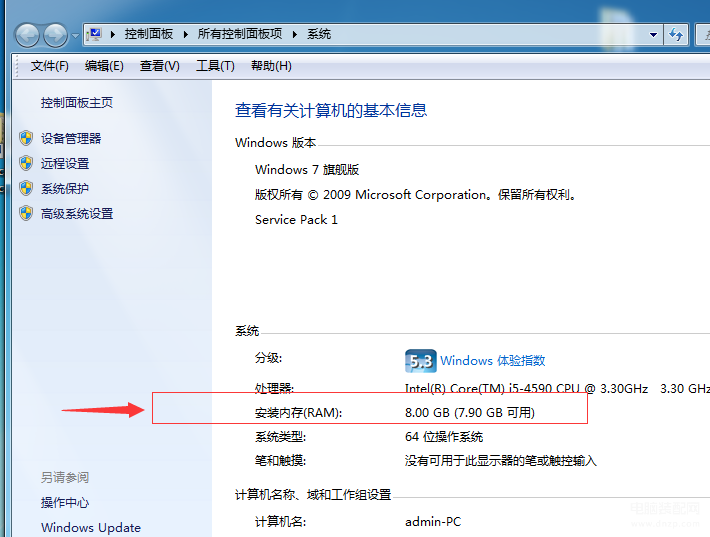
Task: Select 控制面板 in the address breadcrumb
Action: (149, 34)
